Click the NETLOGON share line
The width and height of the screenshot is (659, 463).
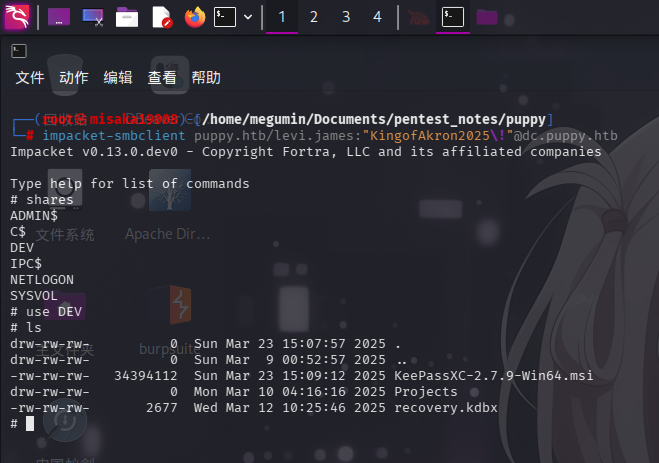(x=42, y=280)
